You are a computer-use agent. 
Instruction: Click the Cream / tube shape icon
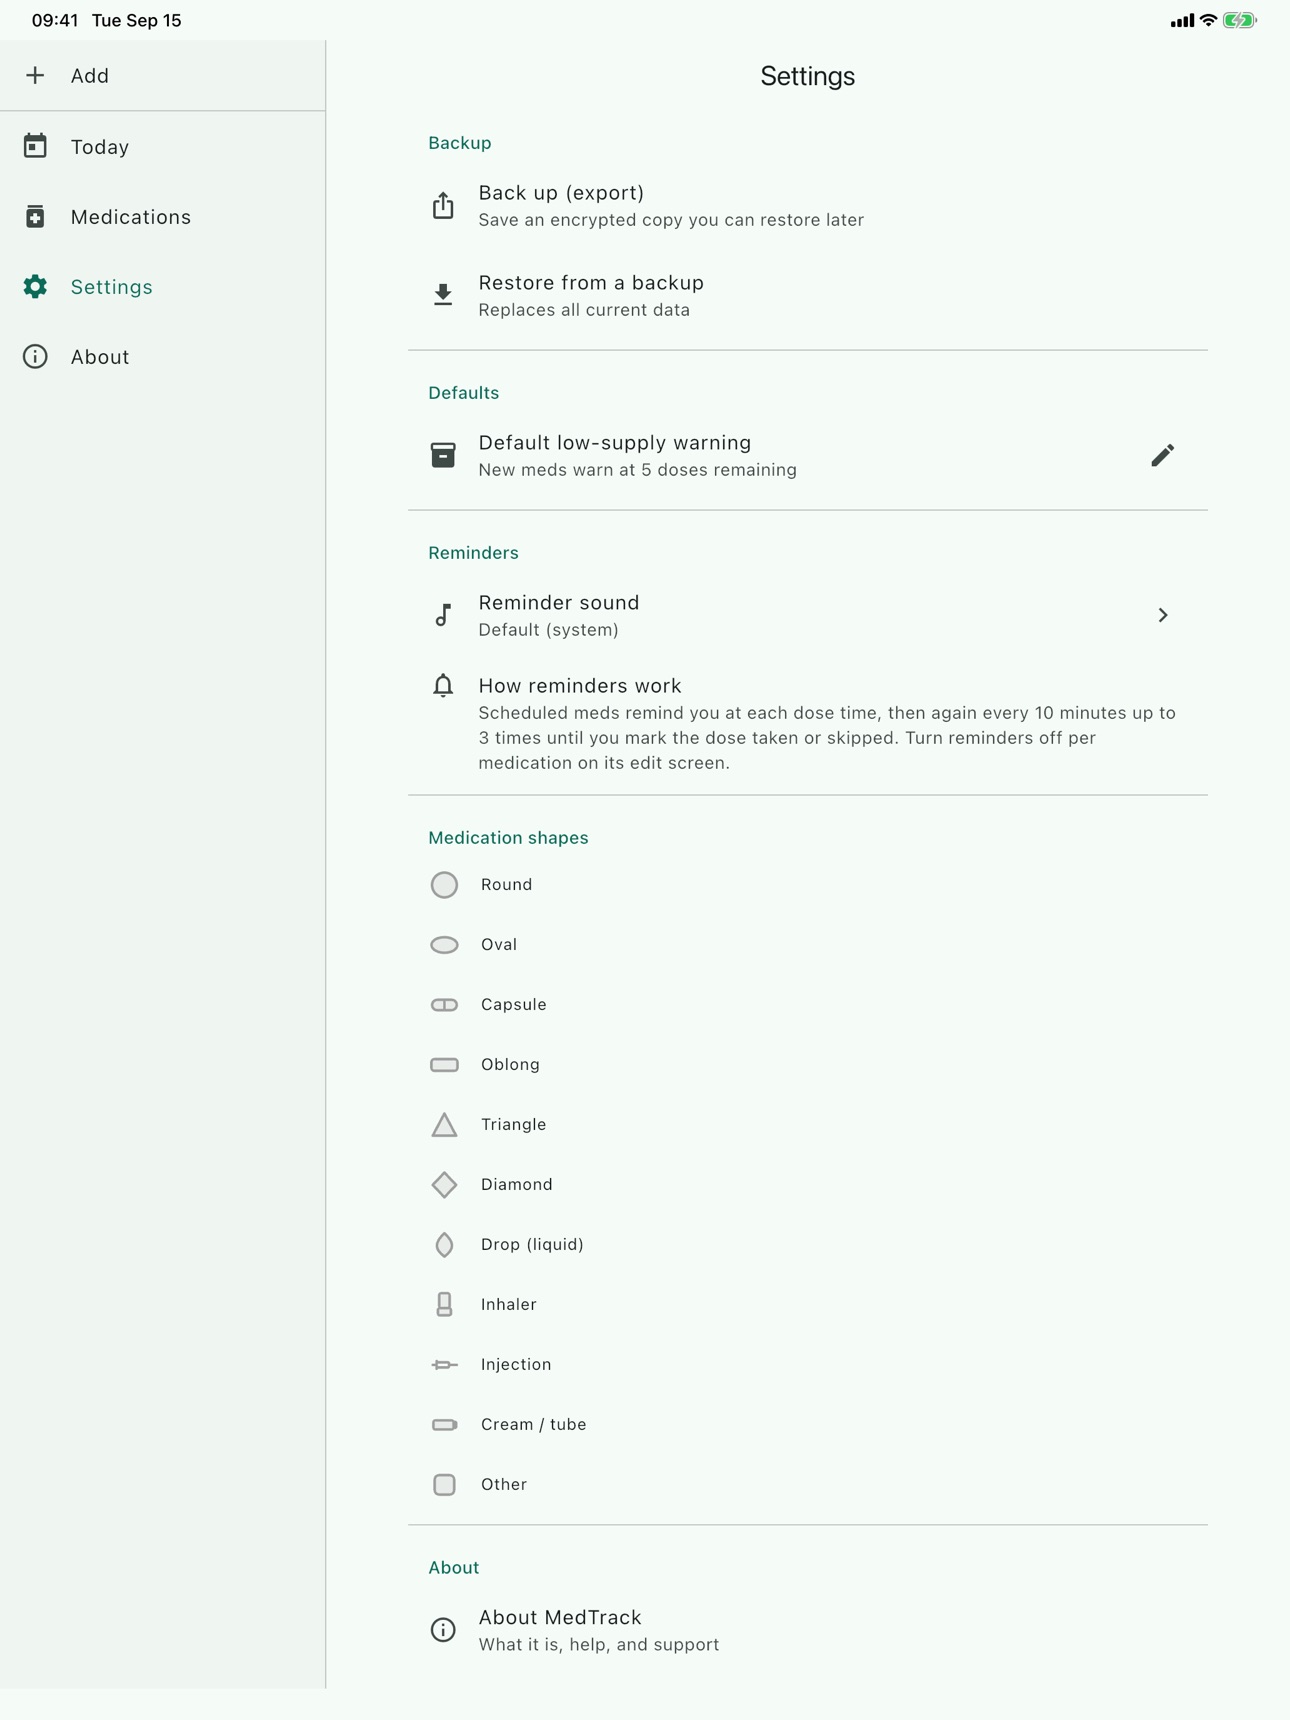[444, 1425]
